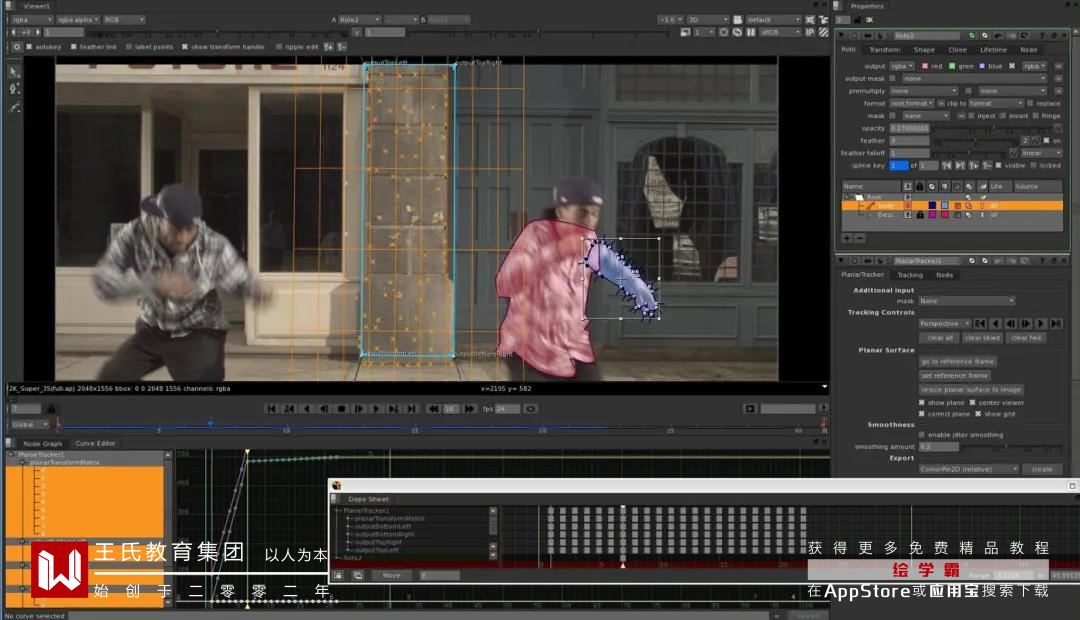Click the lock icon on Bezi row
The width and height of the screenshot is (1080, 620).
pos(920,215)
